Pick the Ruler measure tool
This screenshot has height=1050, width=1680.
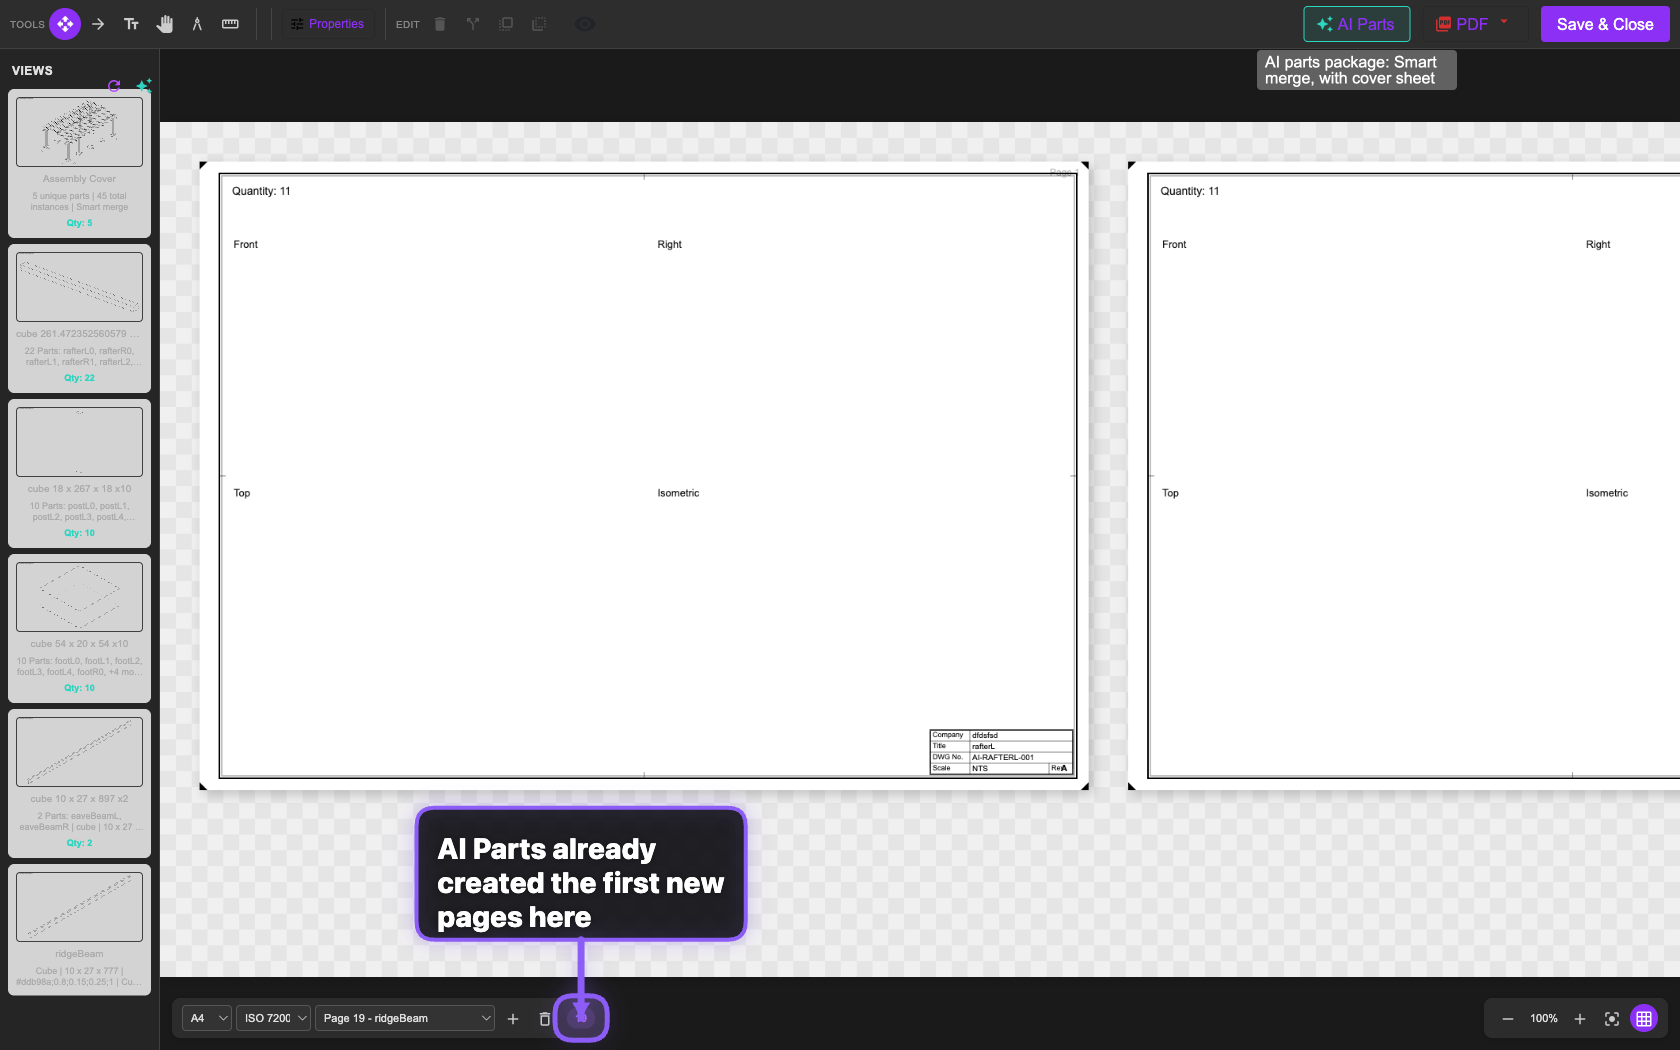[230, 24]
